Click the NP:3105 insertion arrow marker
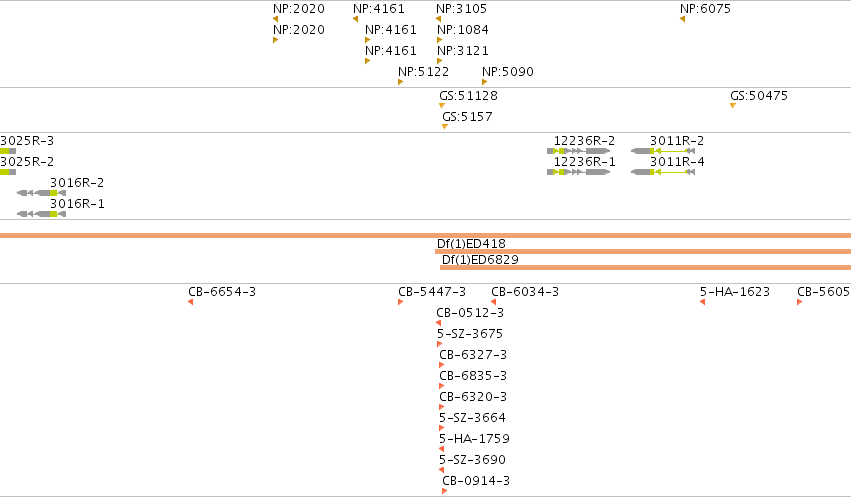851x497 pixels. [439, 20]
